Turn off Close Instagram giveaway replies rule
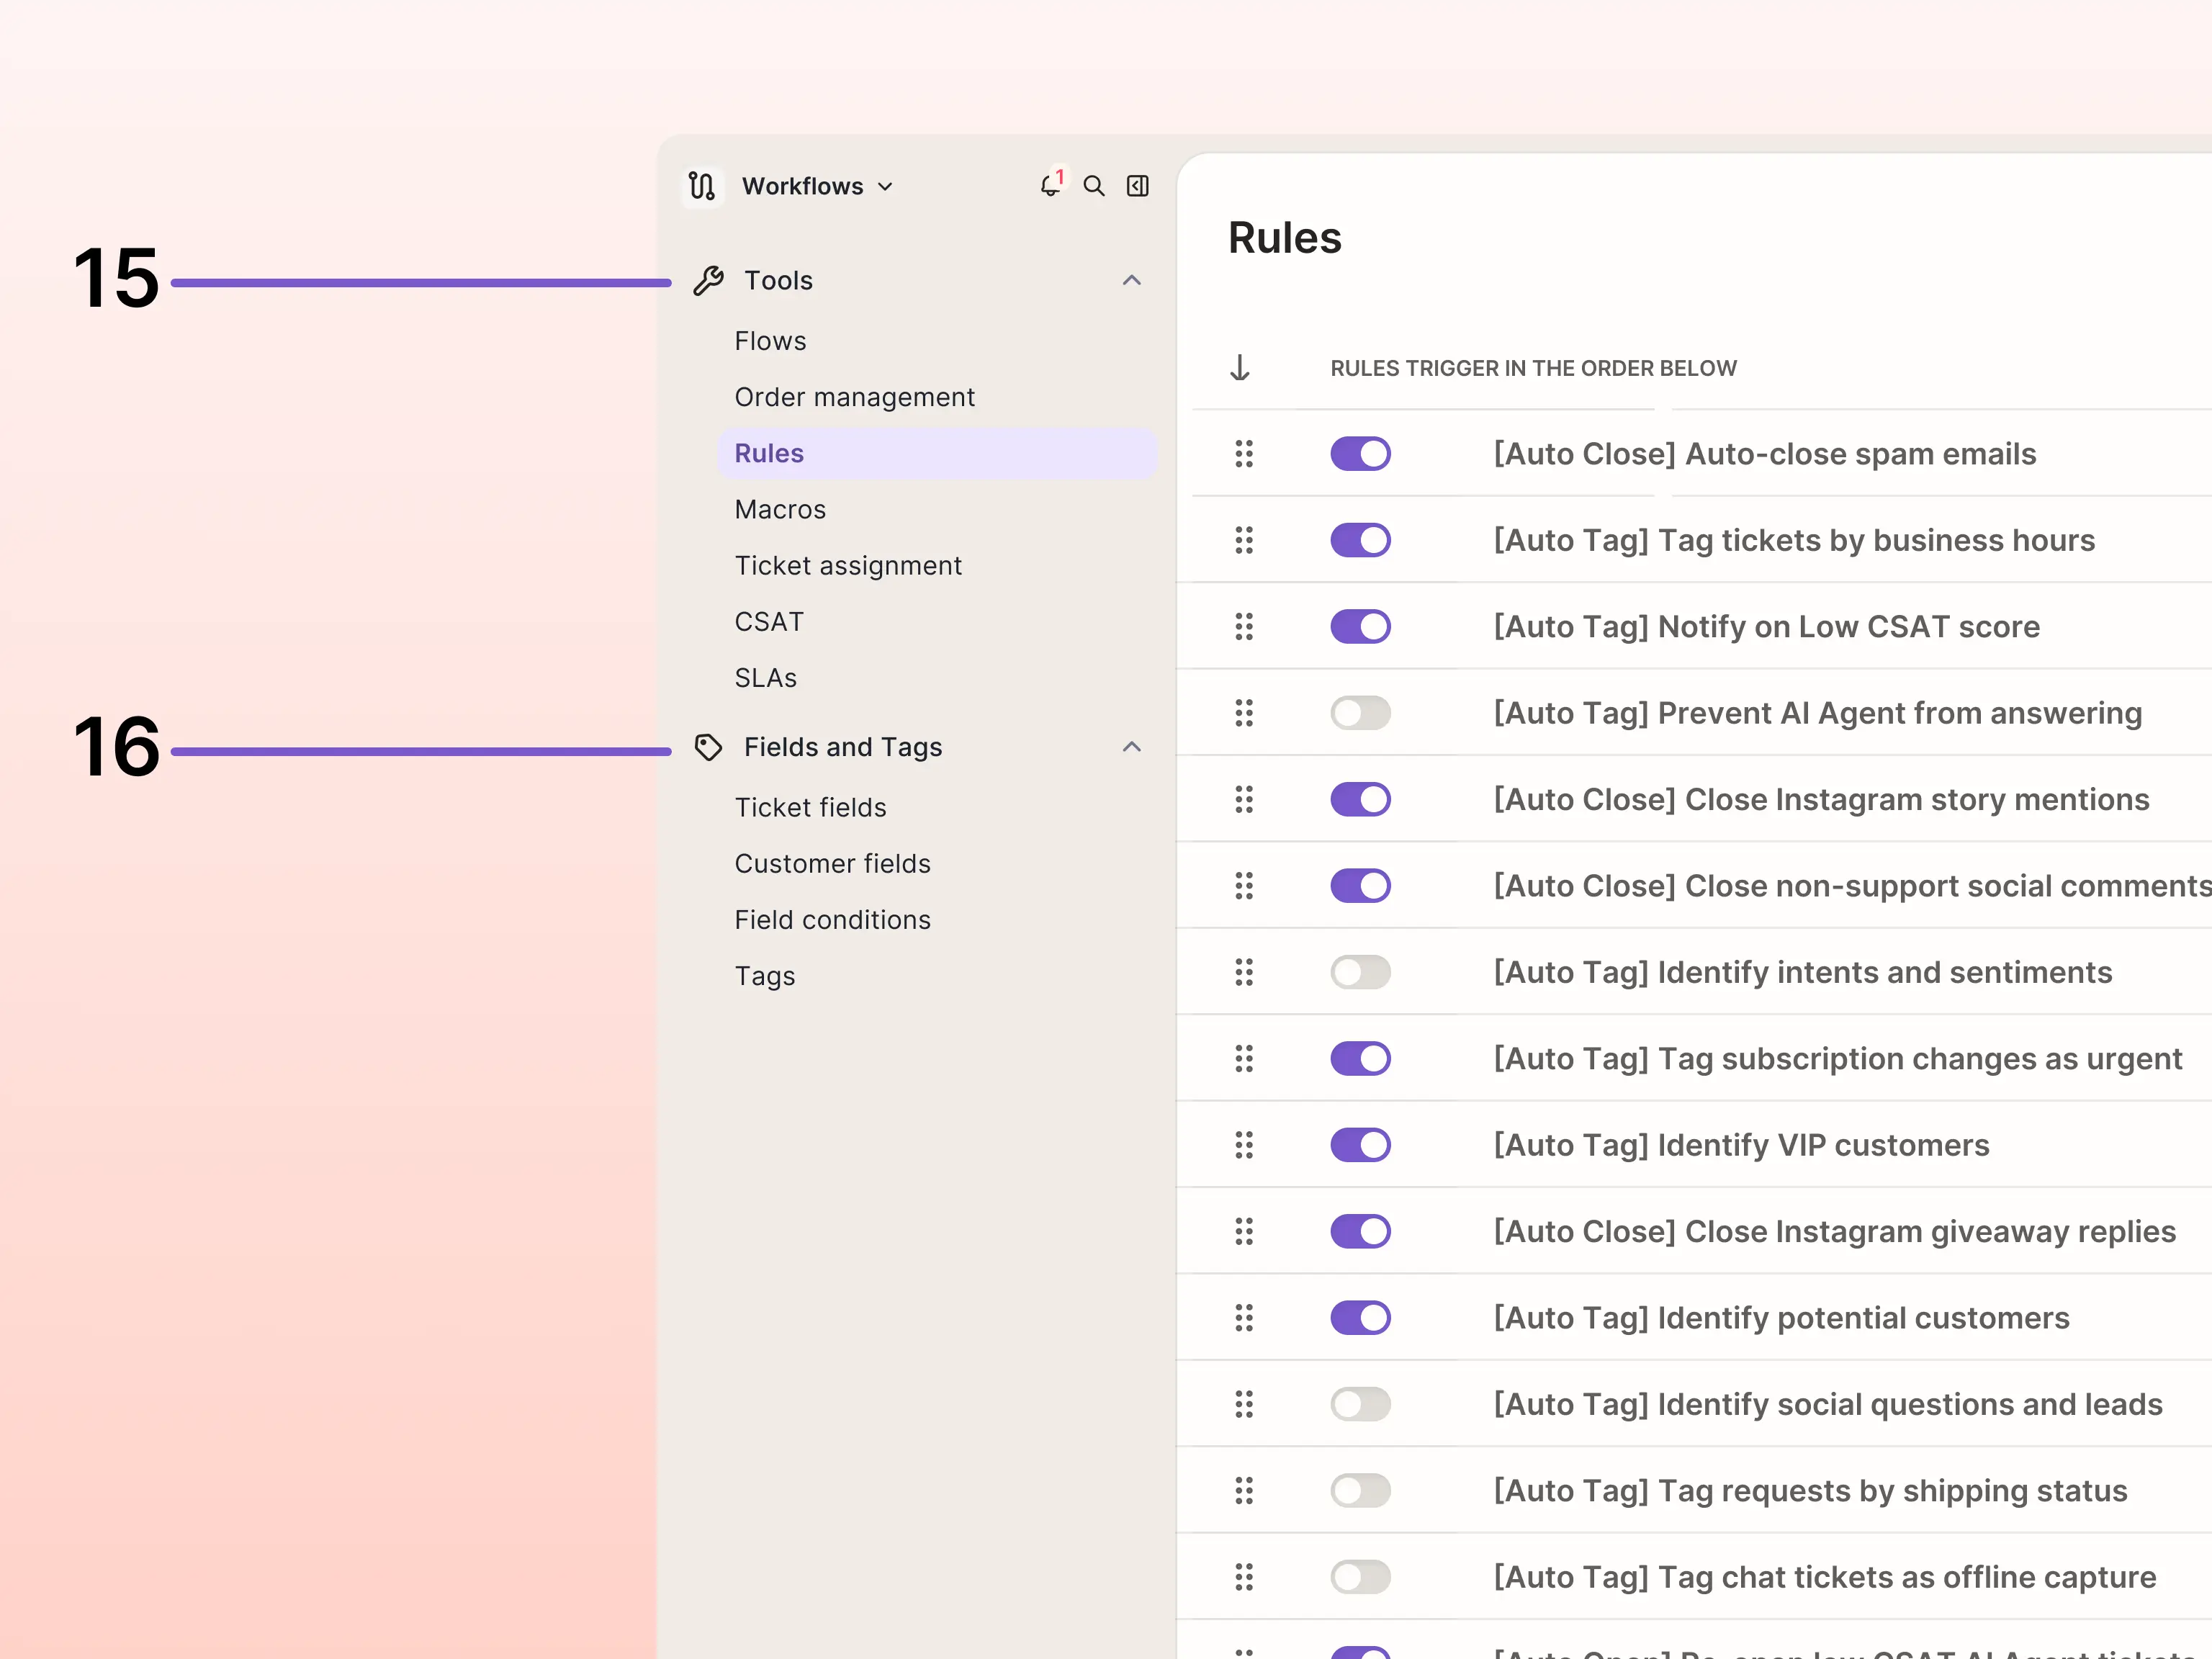2212x1659 pixels. pos(1360,1231)
